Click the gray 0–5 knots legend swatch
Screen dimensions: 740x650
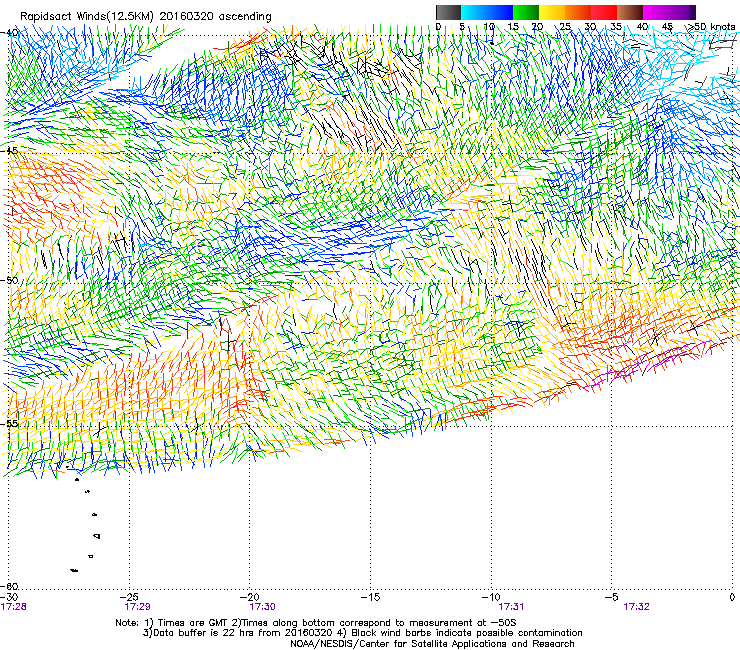[x=448, y=12]
